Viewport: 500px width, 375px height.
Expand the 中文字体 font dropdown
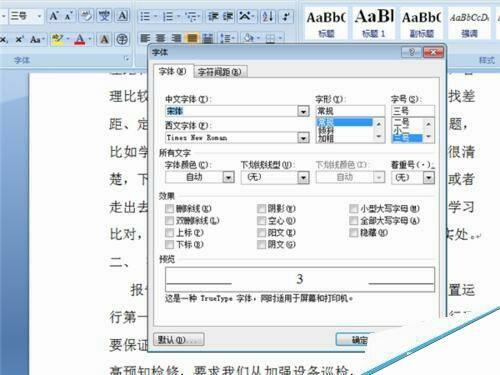303,111
